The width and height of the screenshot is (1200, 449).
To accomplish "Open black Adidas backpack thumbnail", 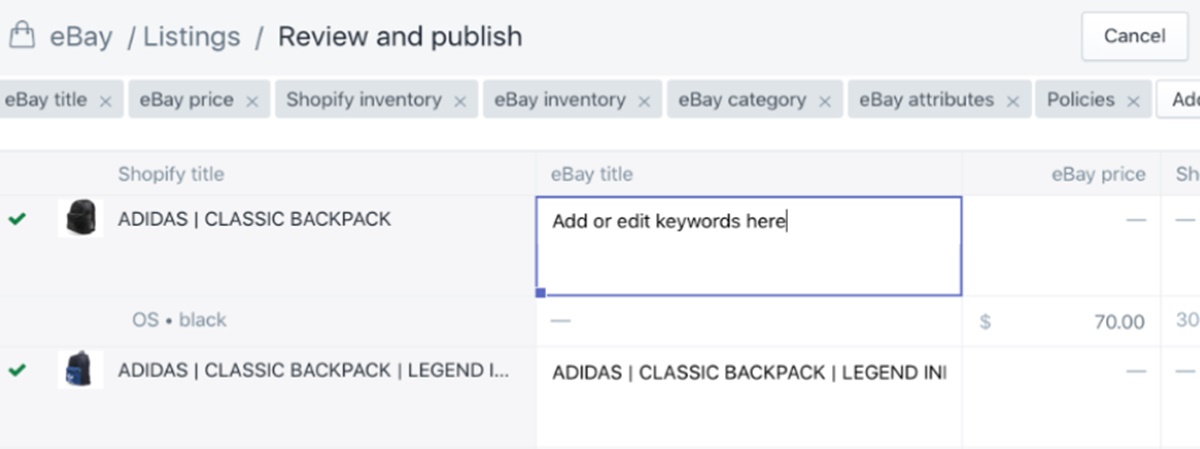I will (80, 218).
